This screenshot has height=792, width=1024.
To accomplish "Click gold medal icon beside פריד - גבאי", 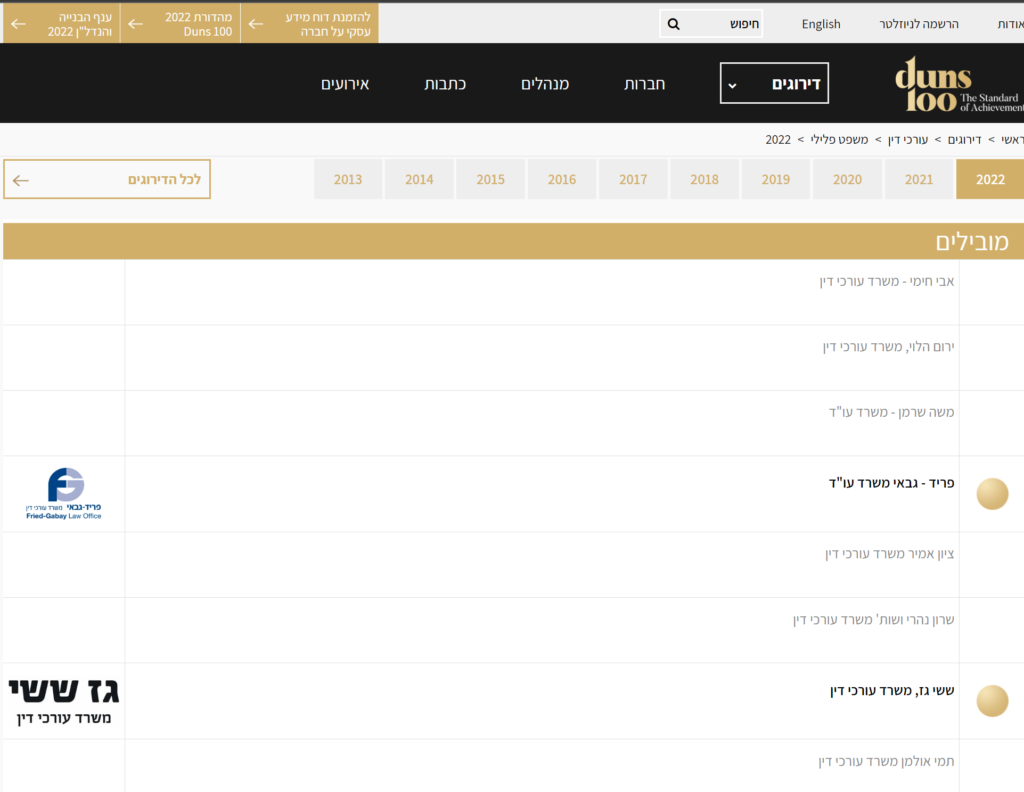I will pos(991,494).
